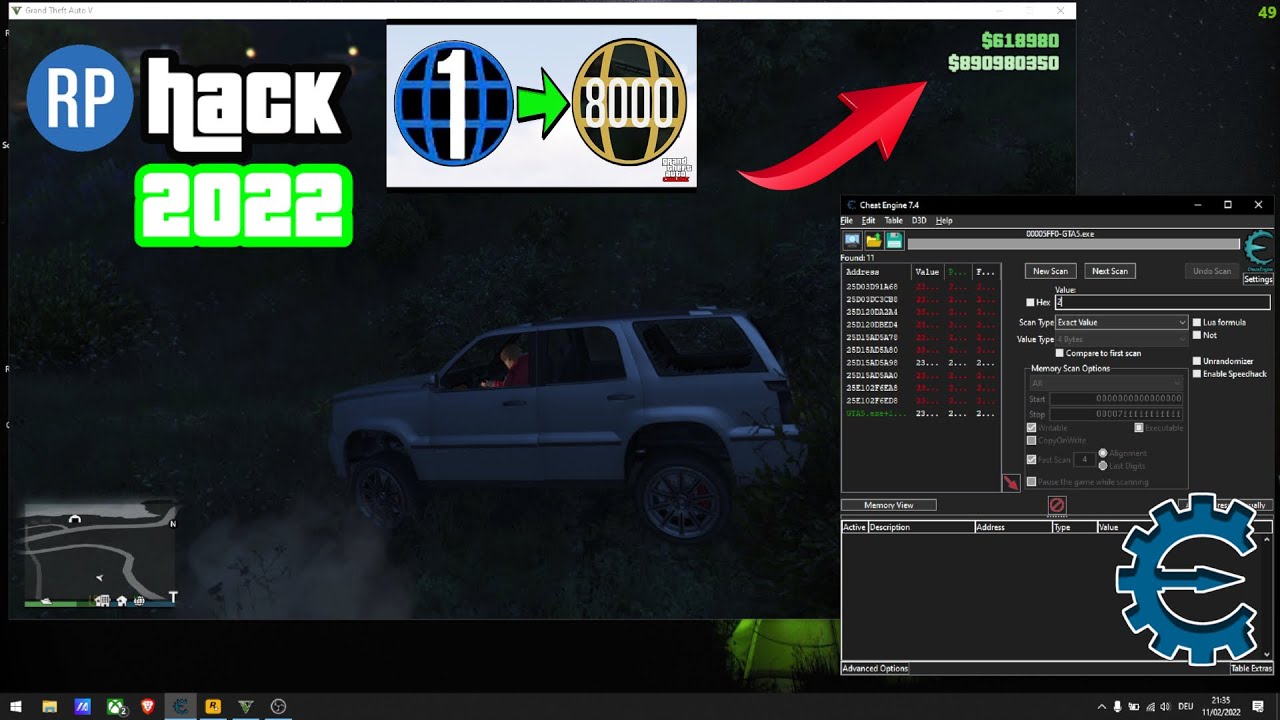Tick Enable Speedhack checkbox
The image size is (1280, 720).
1197,374
